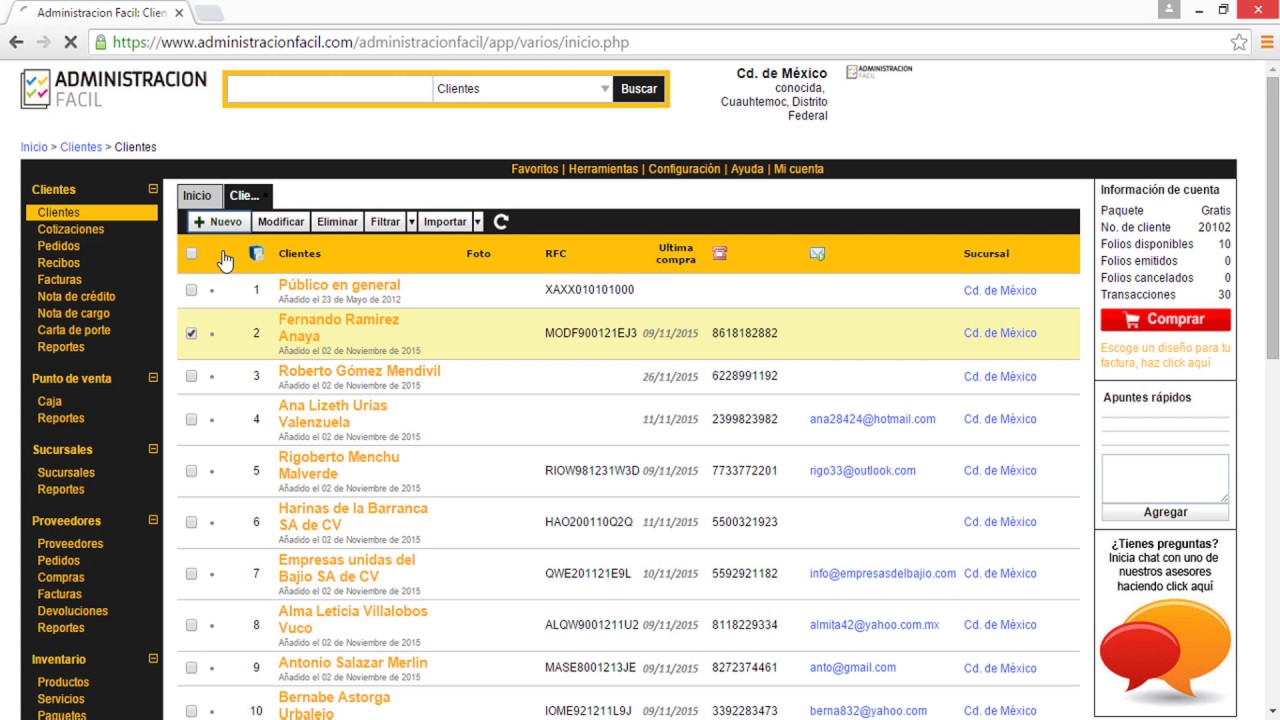Viewport: 1280px width, 720px height.
Task: Open Nota de crédito in the sidebar
Action: click(76, 297)
